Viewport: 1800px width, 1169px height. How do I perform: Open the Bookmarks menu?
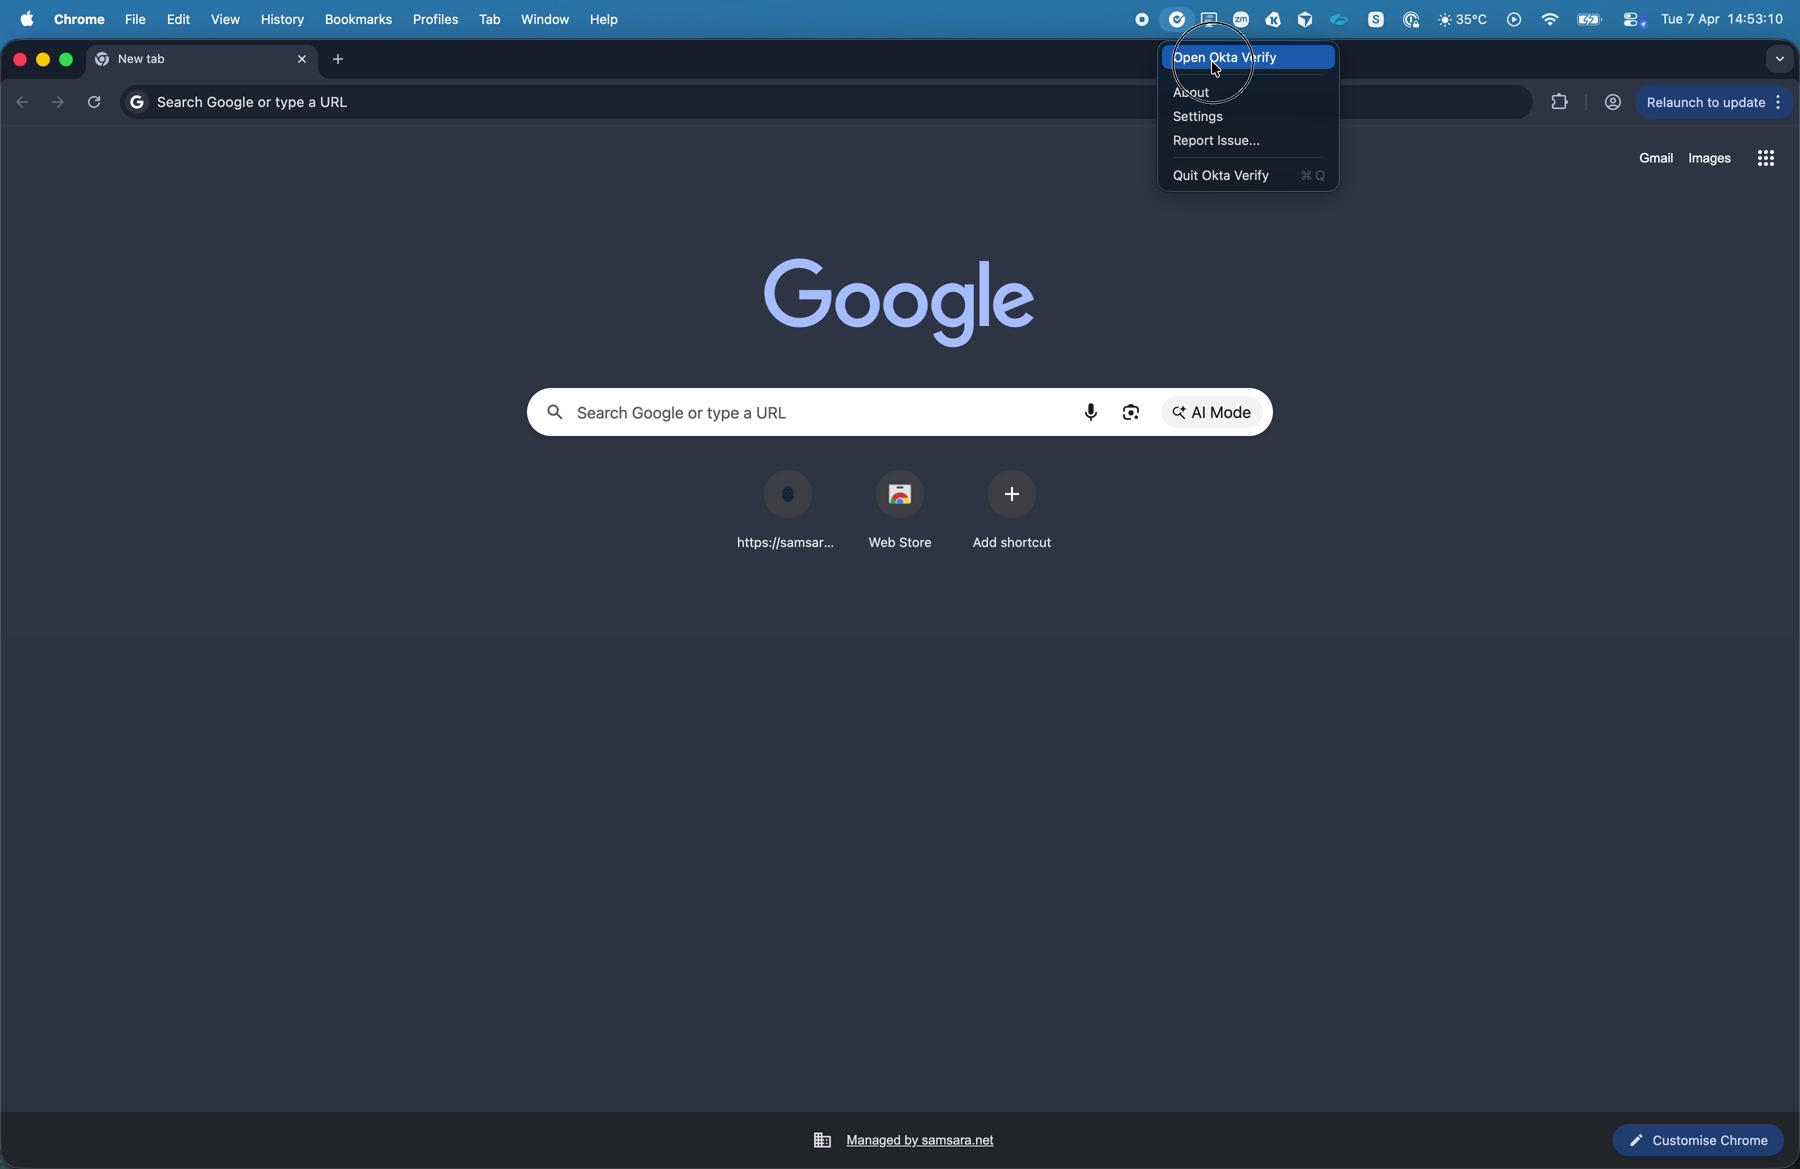point(358,19)
